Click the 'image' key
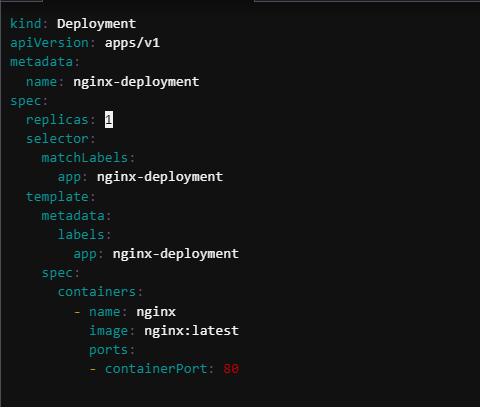This screenshot has width=480, height=407. click(109, 331)
